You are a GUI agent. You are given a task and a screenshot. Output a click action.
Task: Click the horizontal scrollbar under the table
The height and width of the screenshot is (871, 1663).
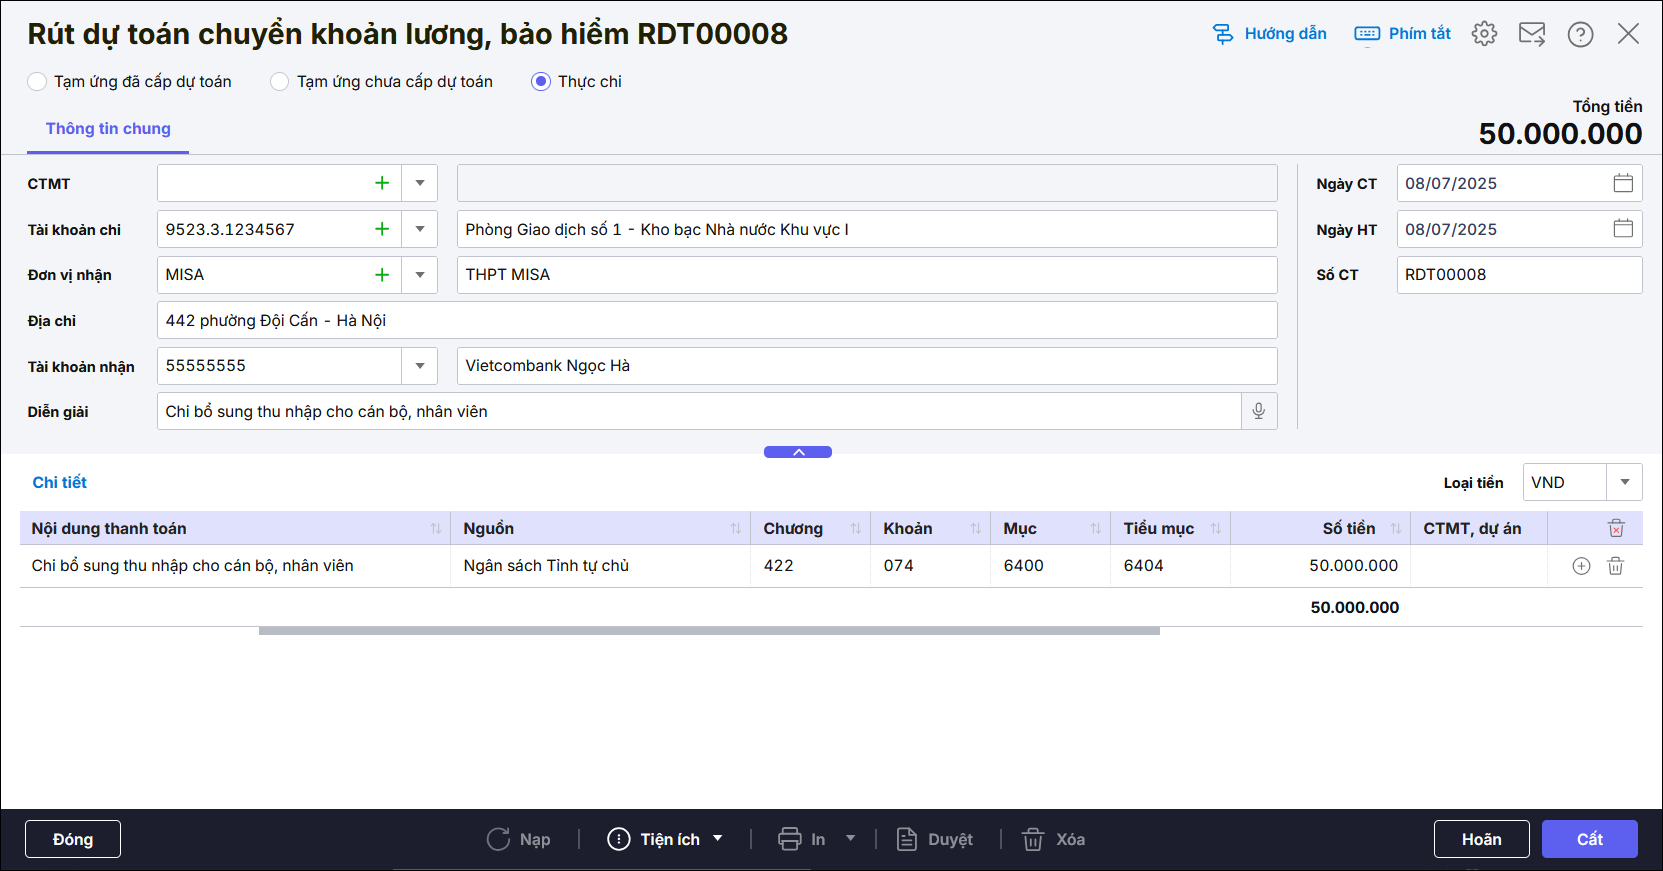pyautogui.click(x=709, y=631)
